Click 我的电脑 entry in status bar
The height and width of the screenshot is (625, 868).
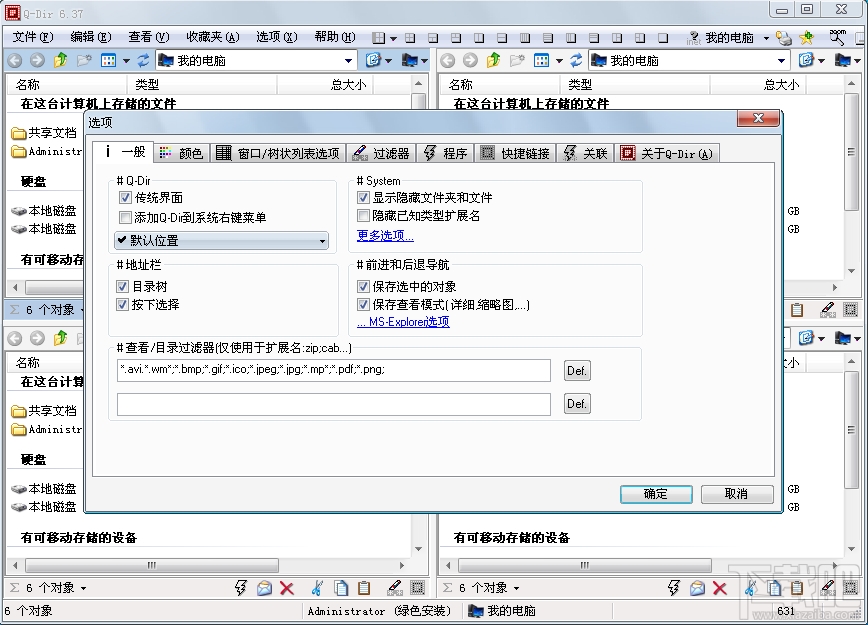click(503, 611)
